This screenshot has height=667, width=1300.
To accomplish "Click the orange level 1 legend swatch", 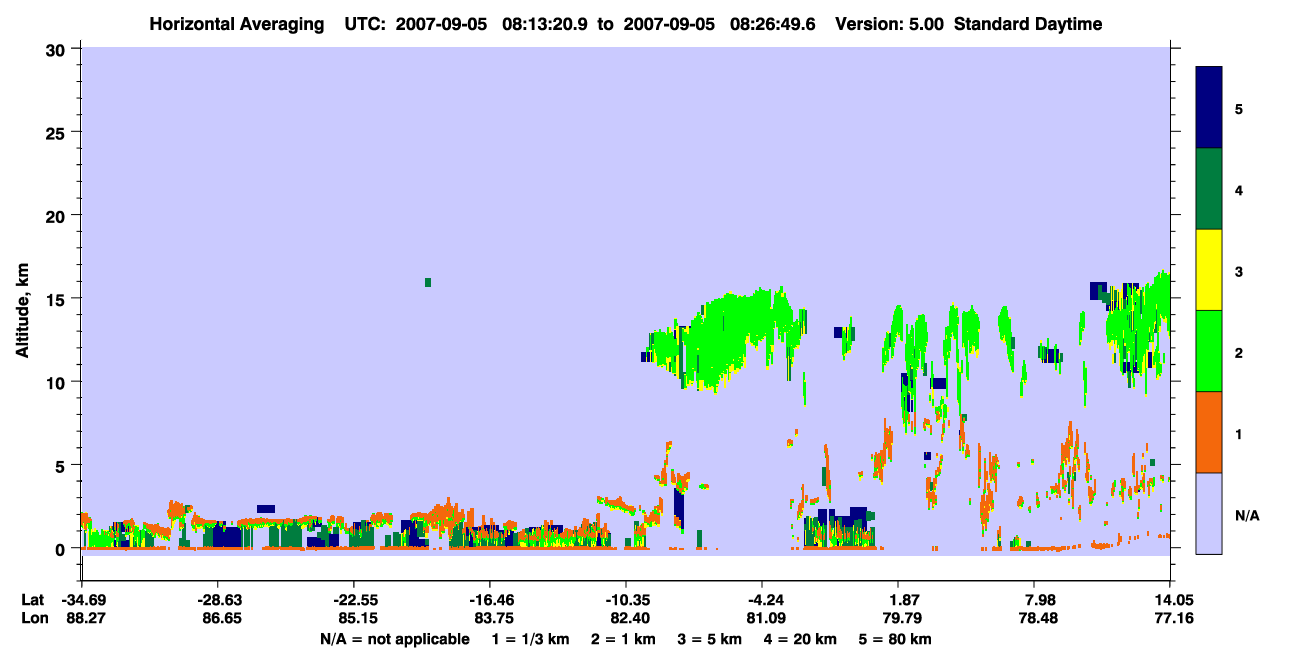I will [x=1209, y=432].
